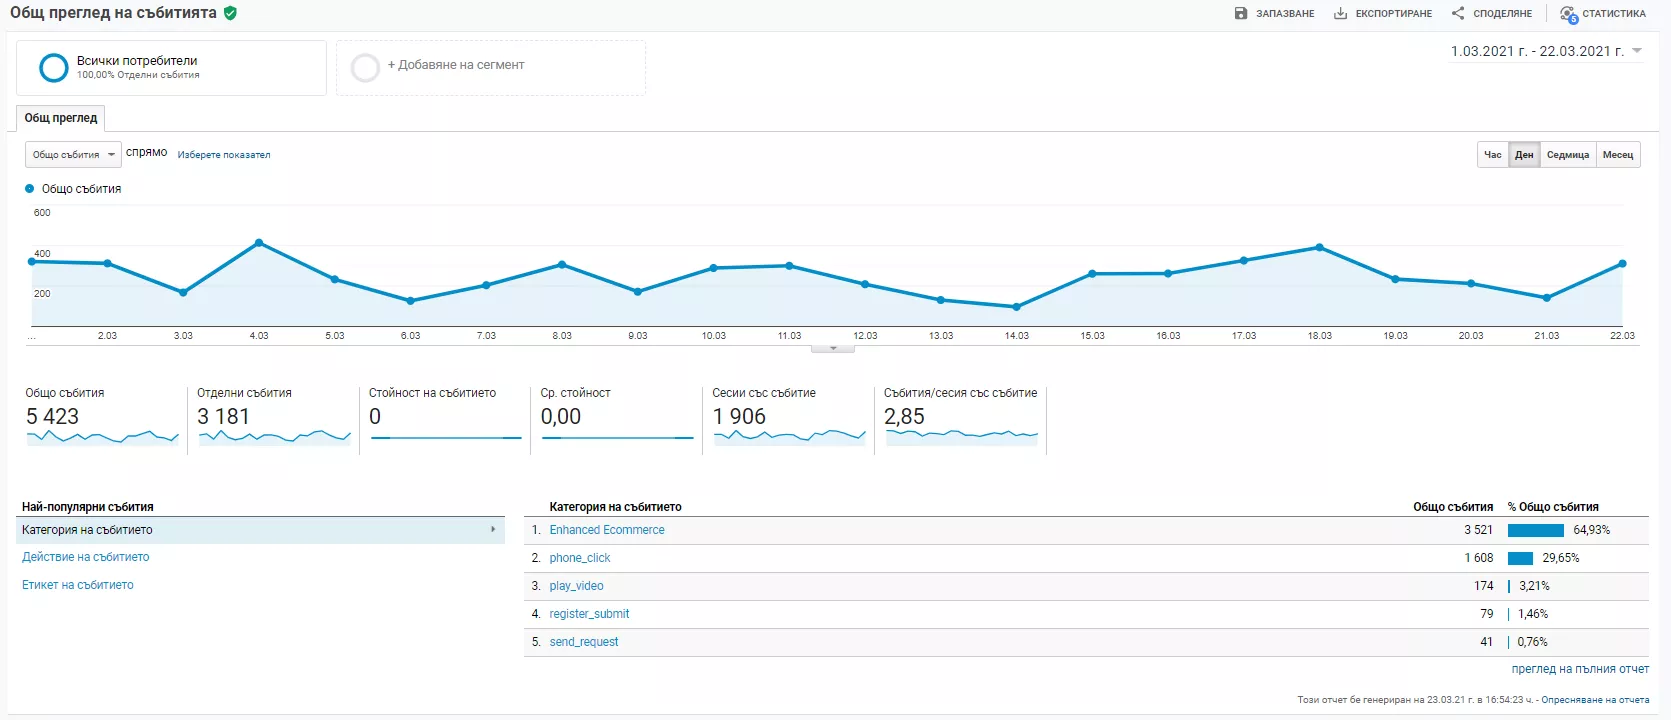The width and height of the screenshot is (1671, 720).
Task: Click the export (ЕКСПОРТИРАНЕ) download icon
Action: click(x=1340, y=13)
